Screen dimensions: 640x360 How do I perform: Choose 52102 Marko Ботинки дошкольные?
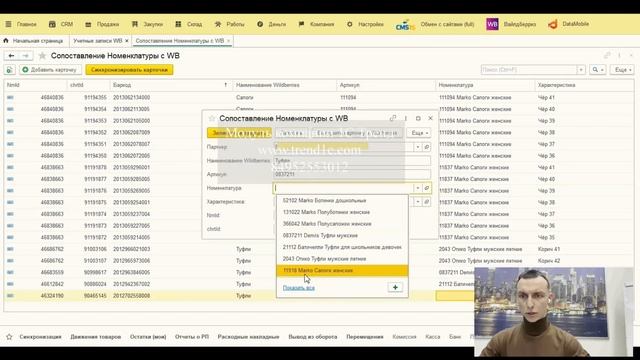342,200
